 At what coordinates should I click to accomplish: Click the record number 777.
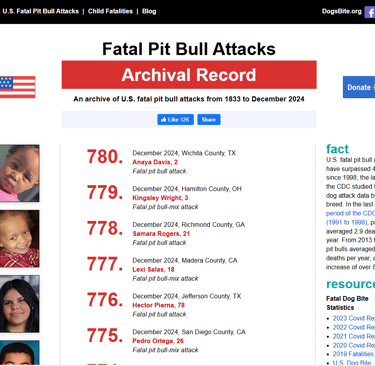click(x=105, y=264)
